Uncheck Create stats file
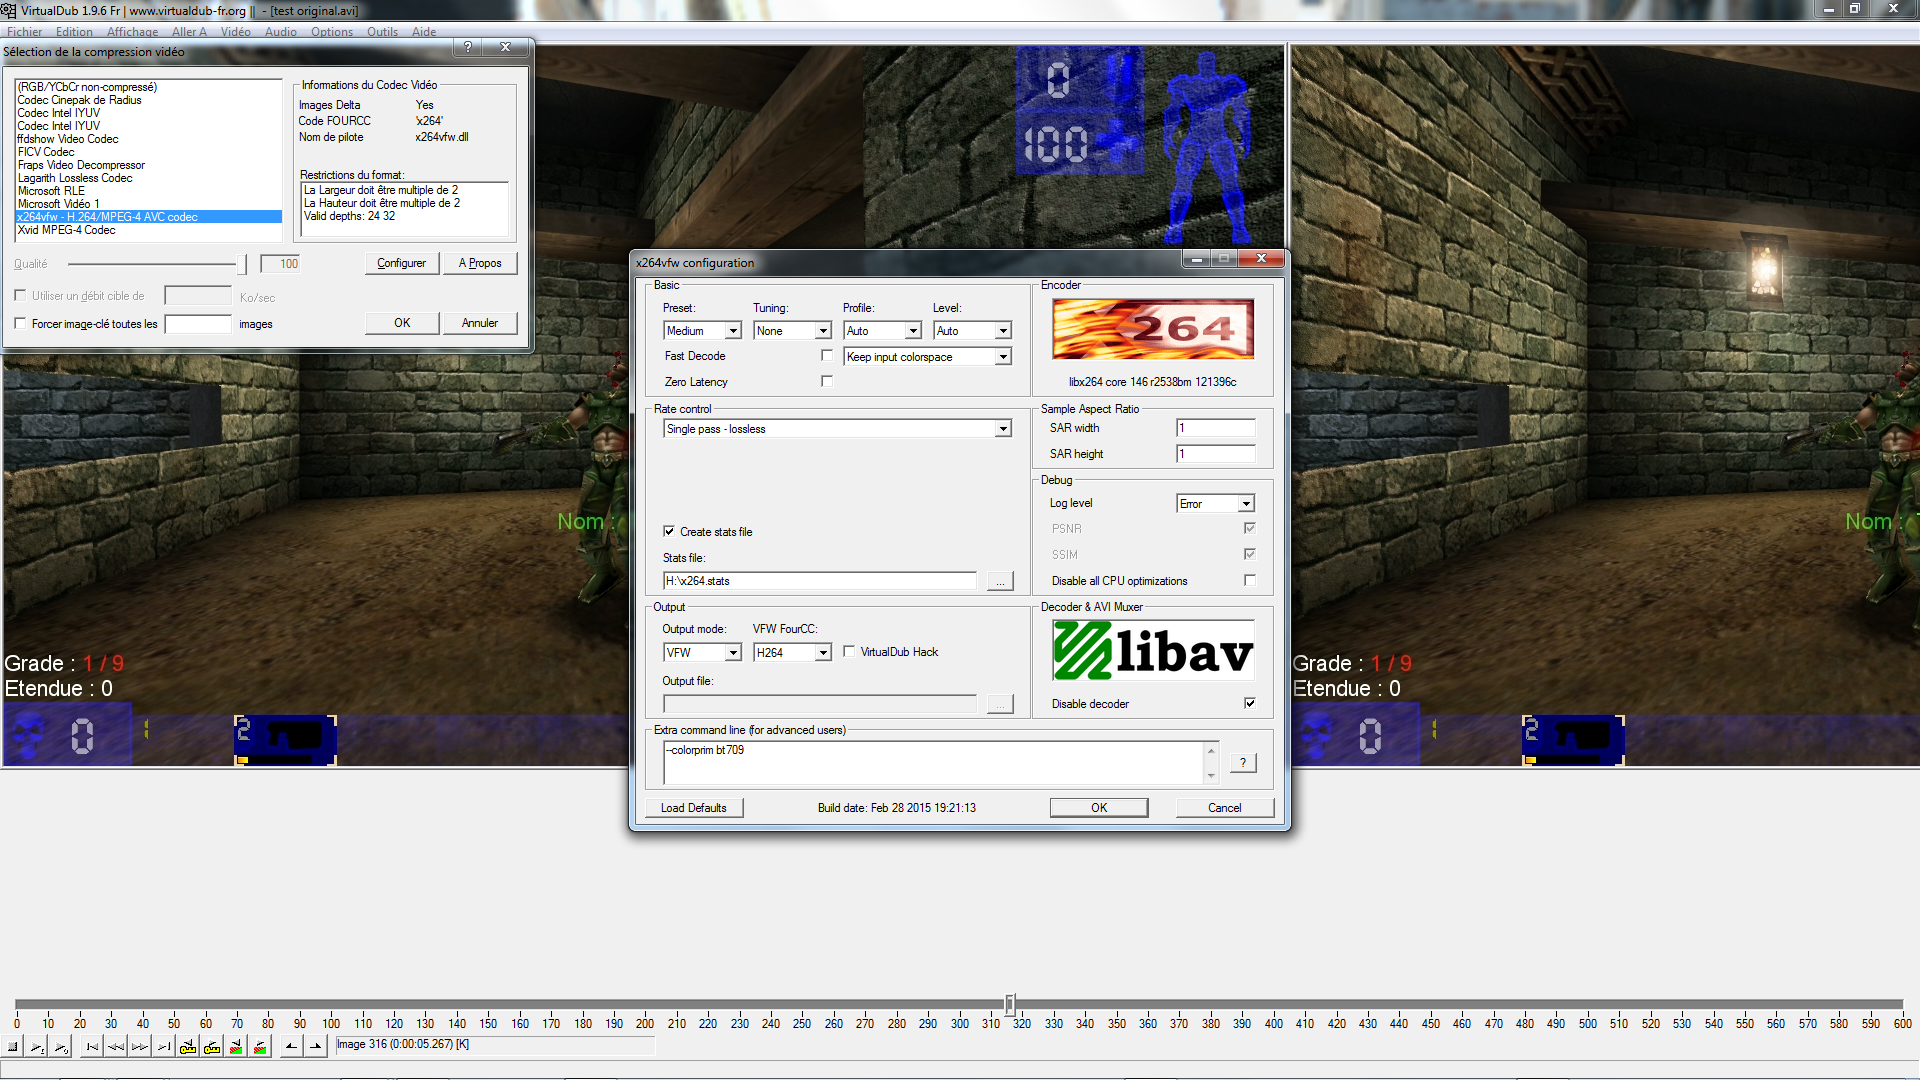Viewport: 1920px width, 1080px height. tap(669, 532)
